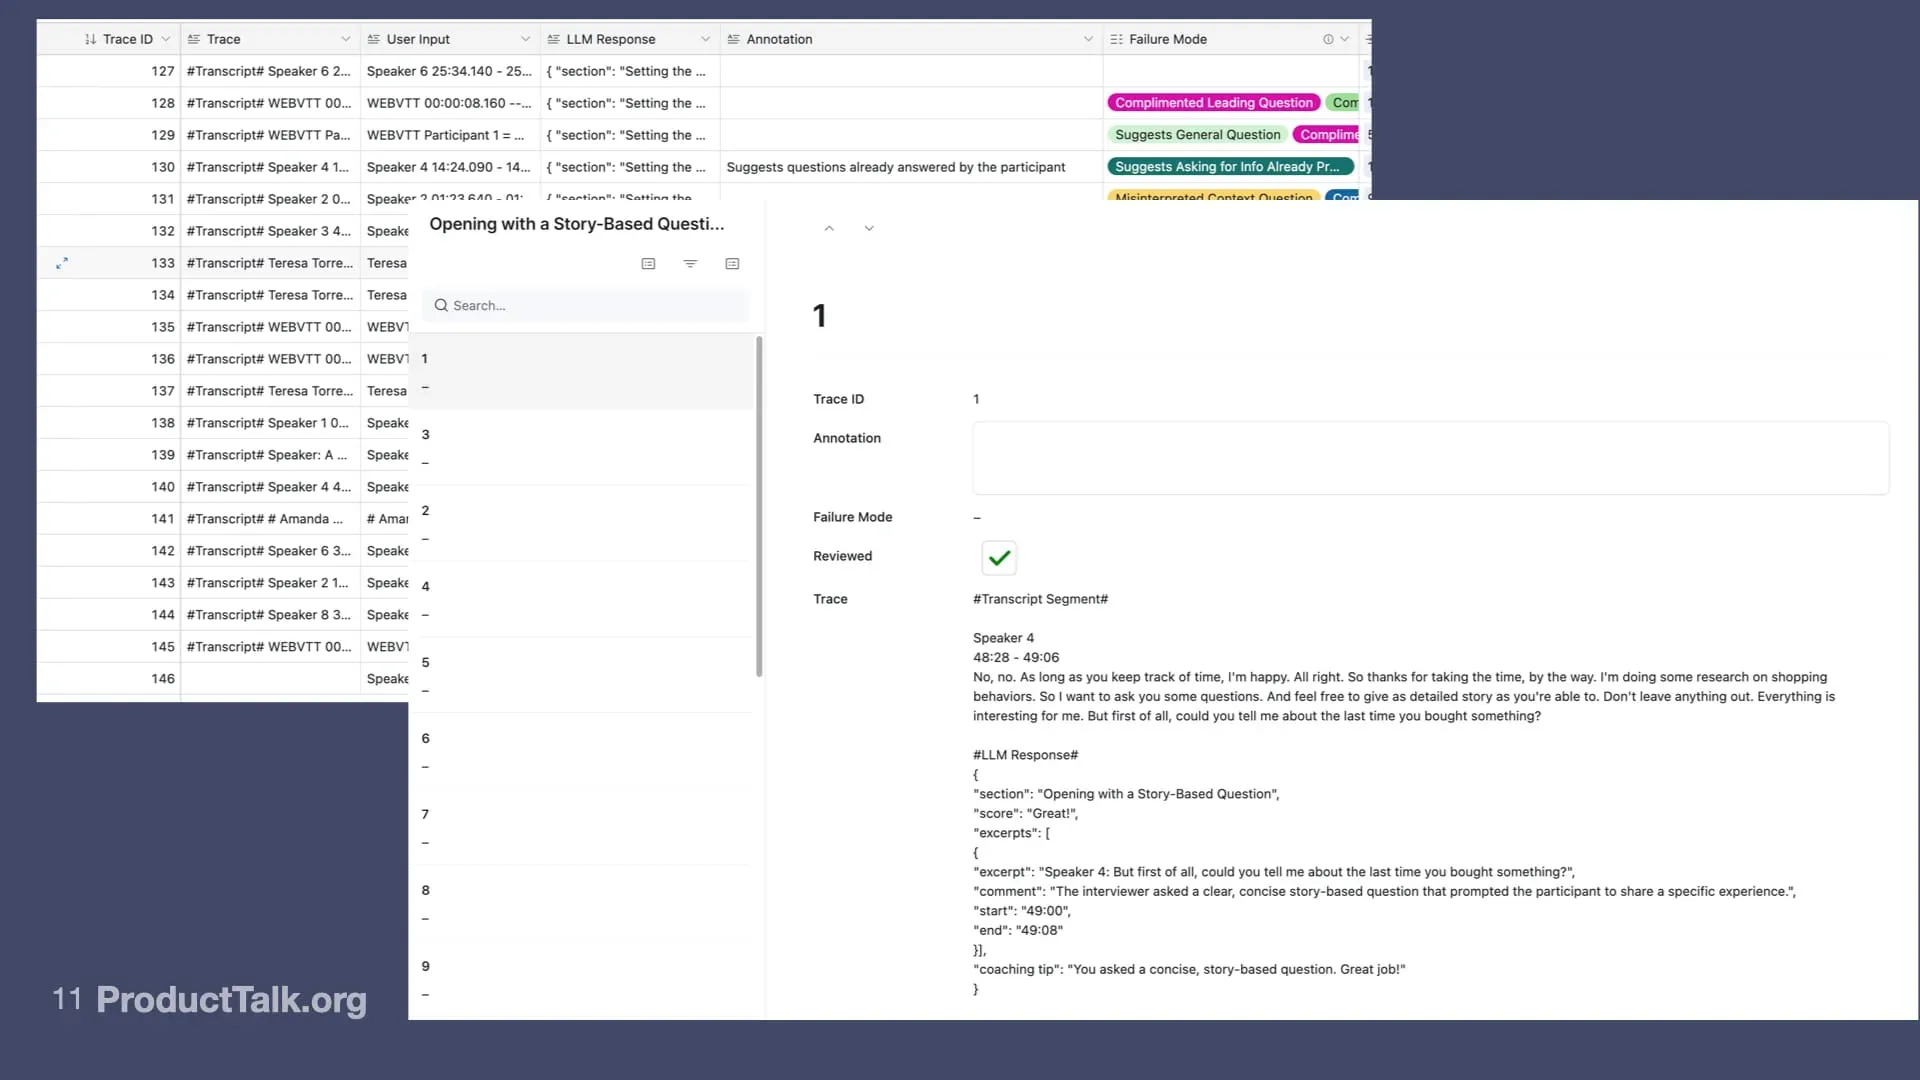Open the filter icon in the record panel
The image size is (1920, 1080).
tap(690, 263)
